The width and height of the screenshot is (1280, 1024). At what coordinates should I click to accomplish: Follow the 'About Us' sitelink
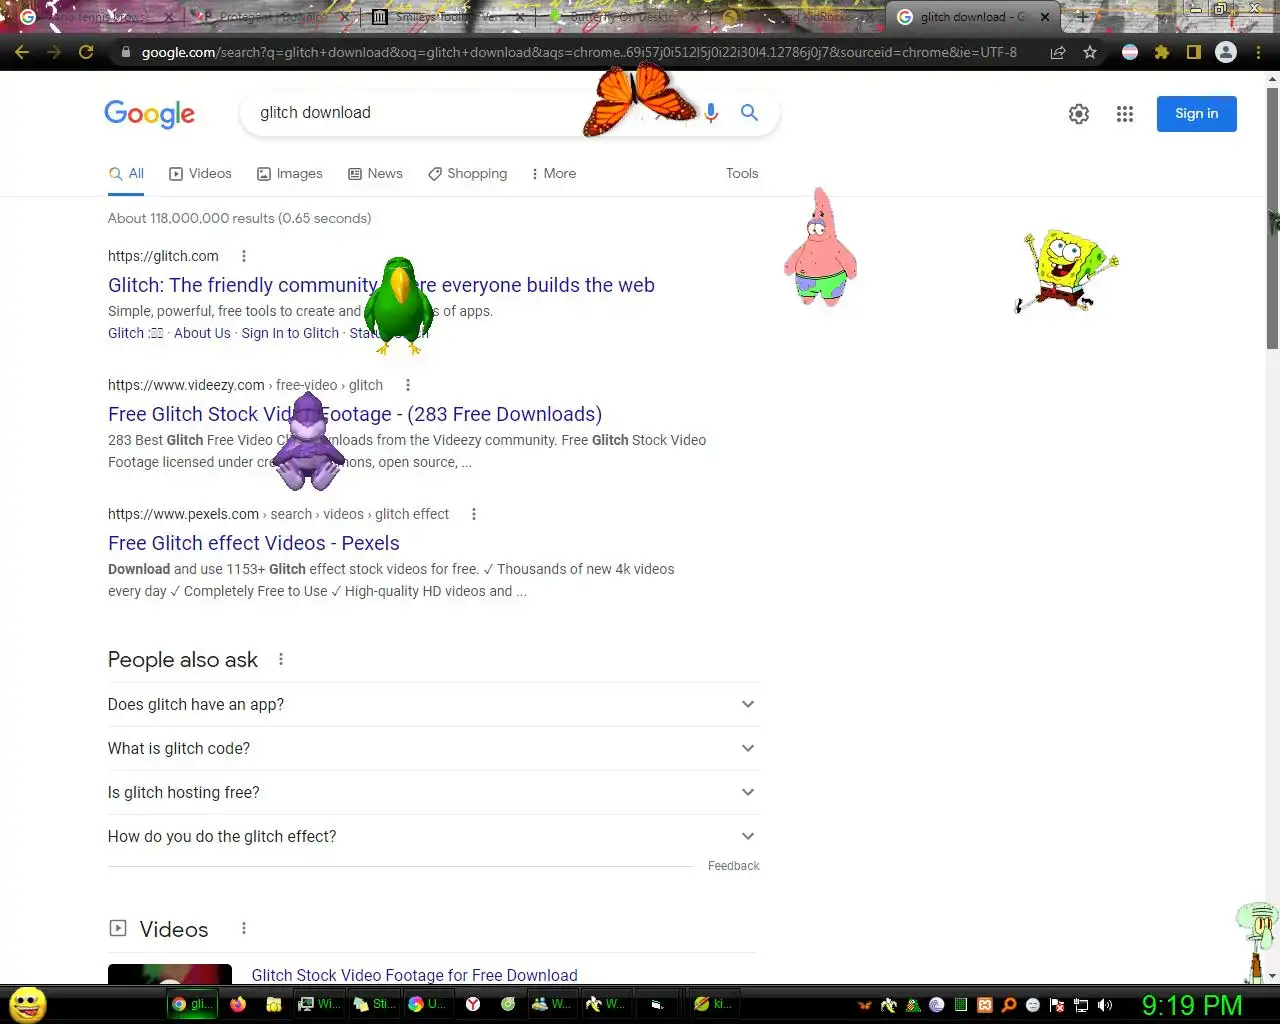(x=202, y=333)
